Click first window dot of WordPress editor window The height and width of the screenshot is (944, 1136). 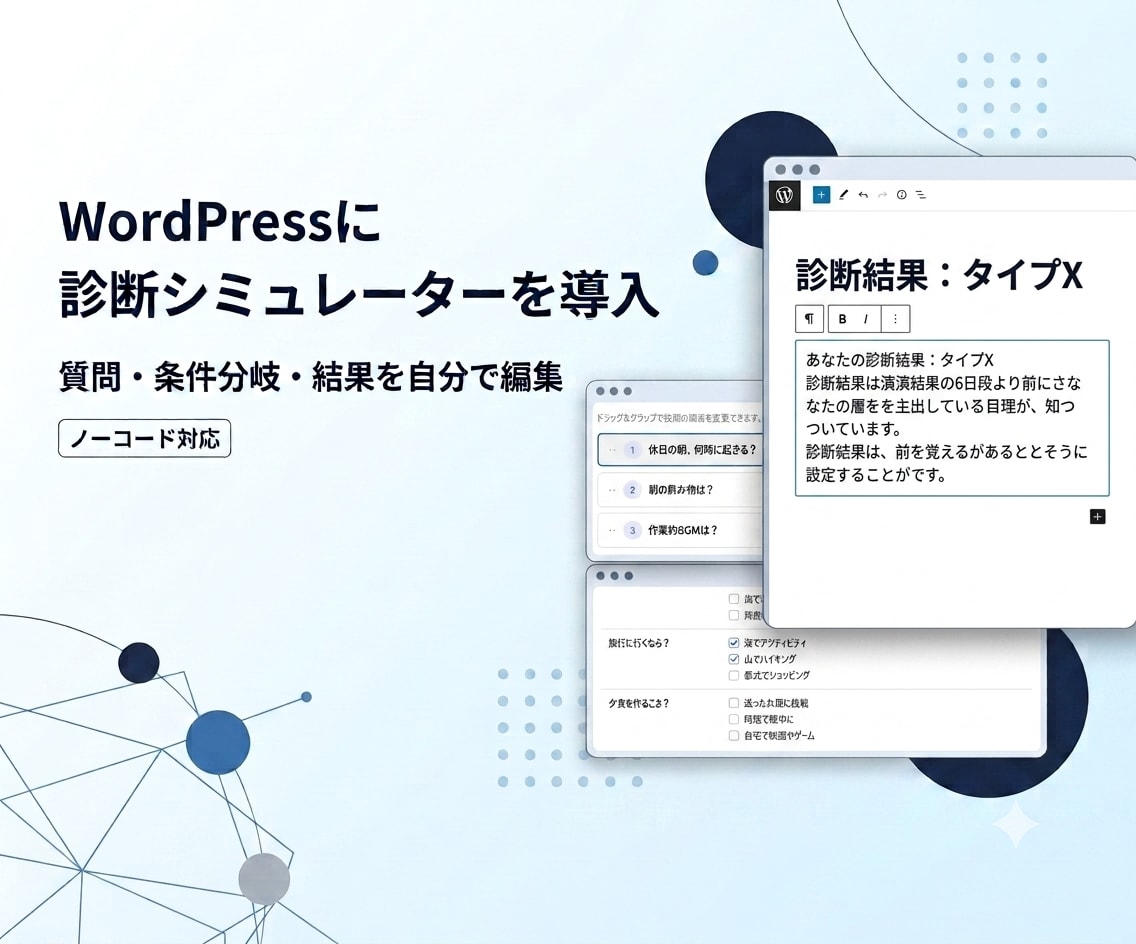(x=780, y=170)
